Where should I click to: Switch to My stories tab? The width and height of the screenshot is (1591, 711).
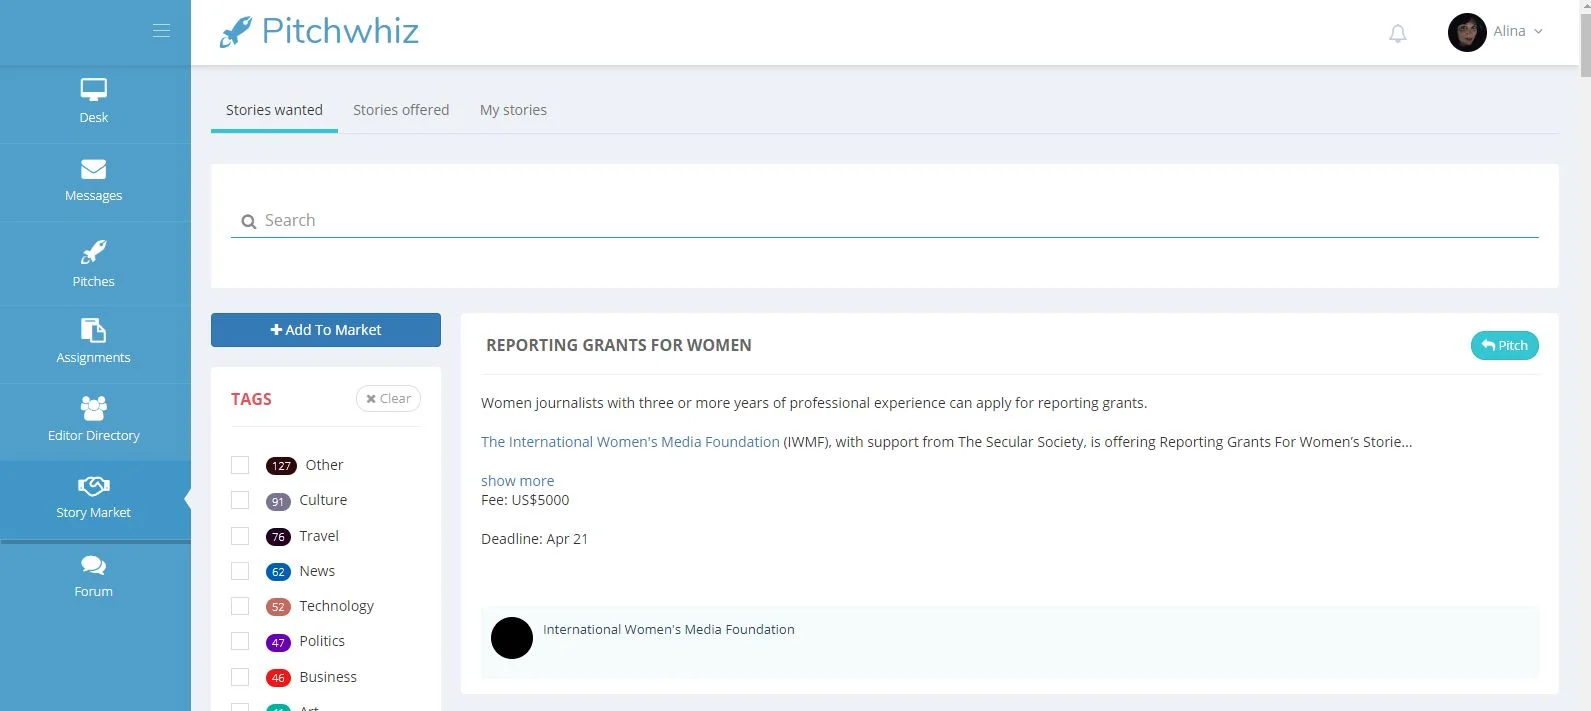pos(513,110)
